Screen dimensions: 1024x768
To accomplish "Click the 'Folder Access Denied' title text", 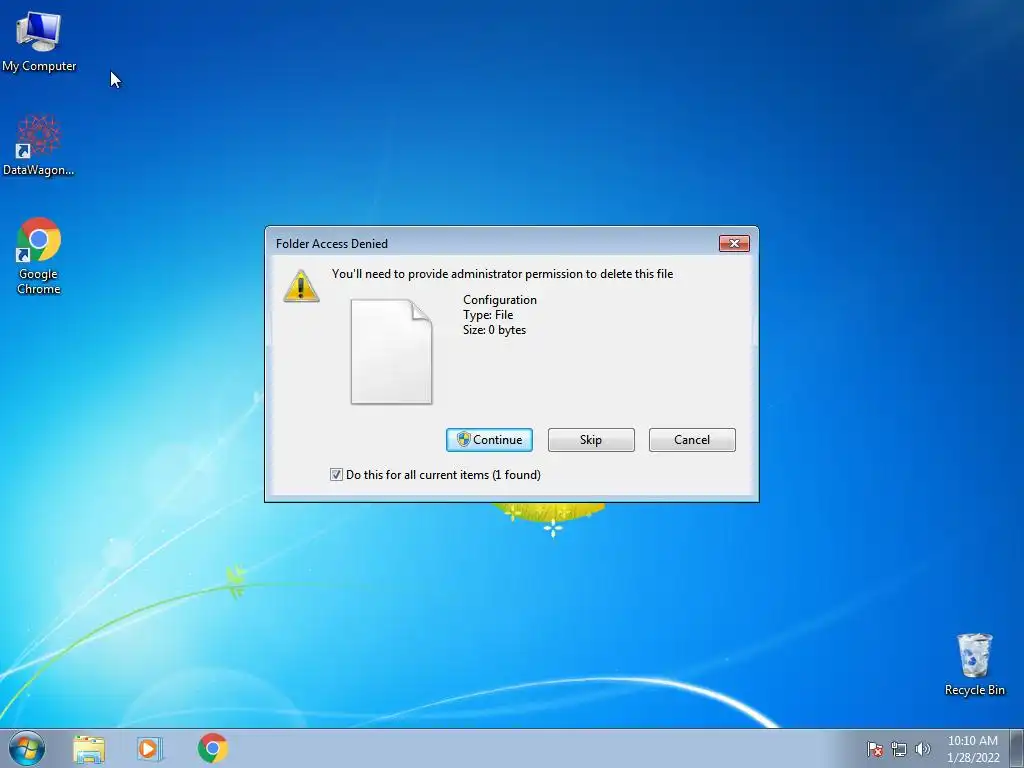I will point(332,244).
